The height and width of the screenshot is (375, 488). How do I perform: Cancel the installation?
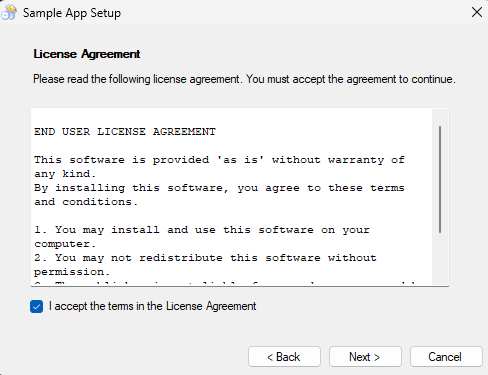pos(446,357)
